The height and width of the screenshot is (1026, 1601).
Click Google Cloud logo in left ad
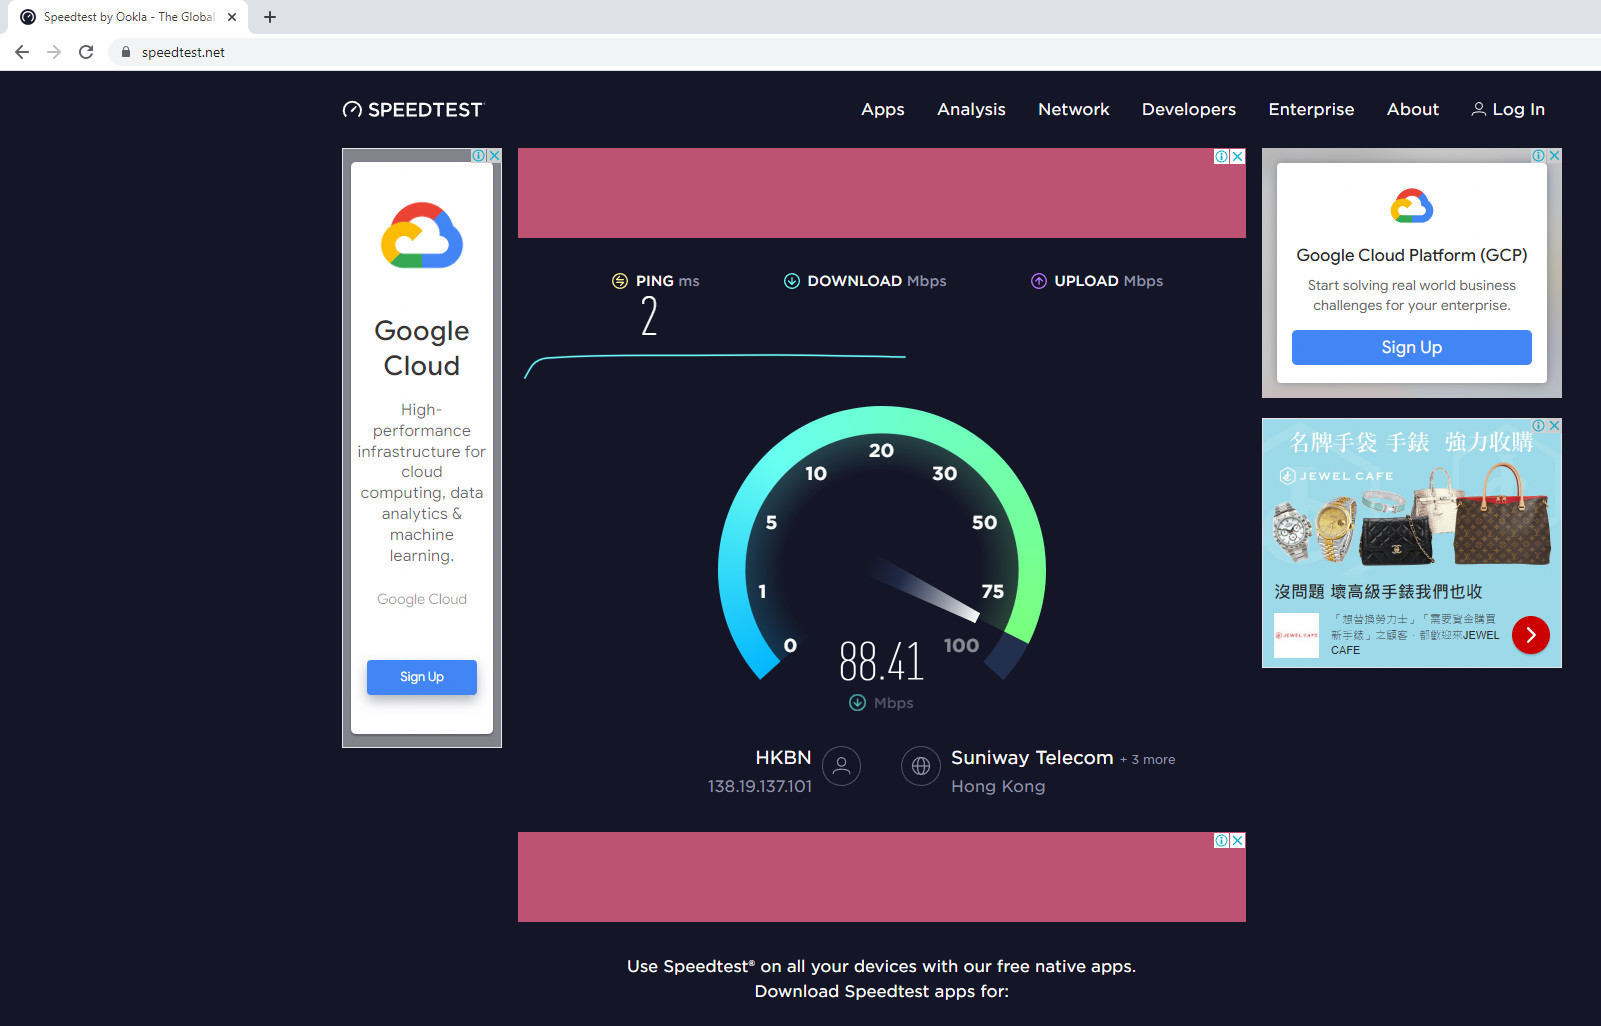422,236
